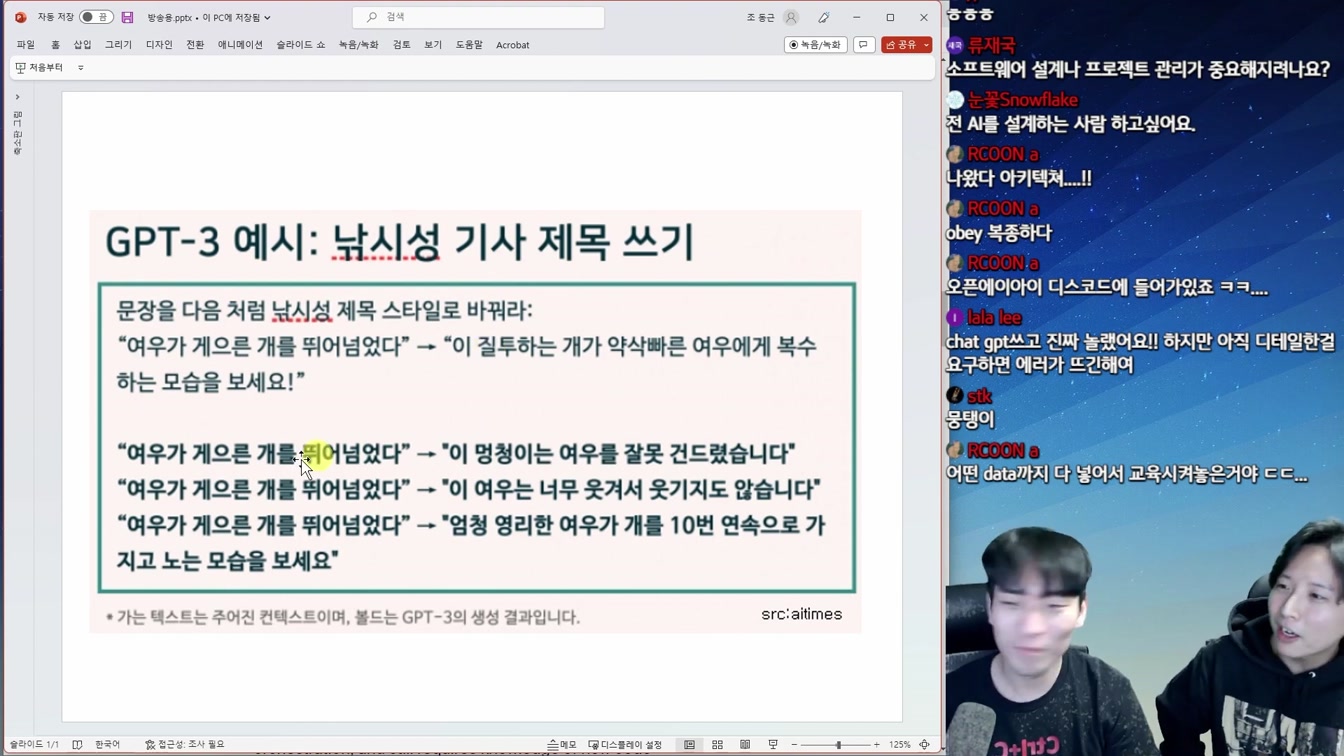1344x756 pixels.
Task: Click the 슬라이드 1/1 status bar indicator
Action: pos(34,745)
